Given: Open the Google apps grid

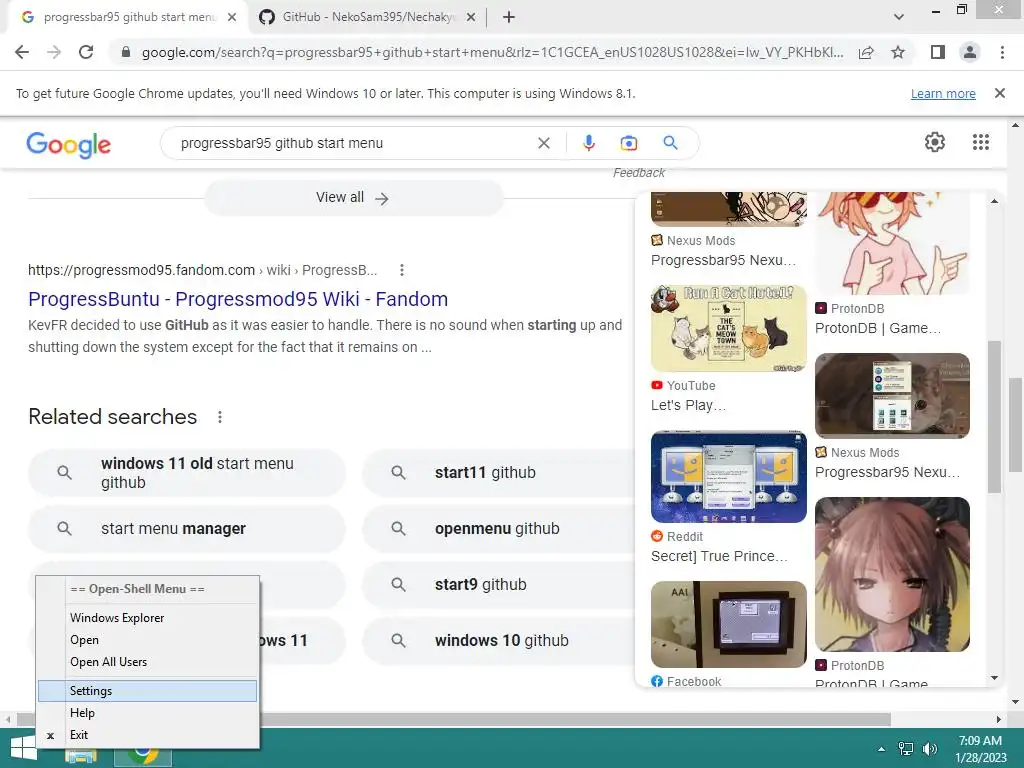Looking at the screenshot, I should coord(980,142).
